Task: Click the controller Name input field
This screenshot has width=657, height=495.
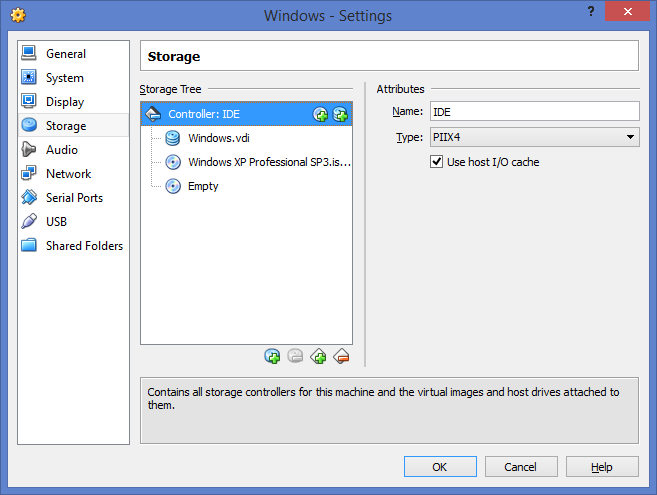Action: click(535, 112)
